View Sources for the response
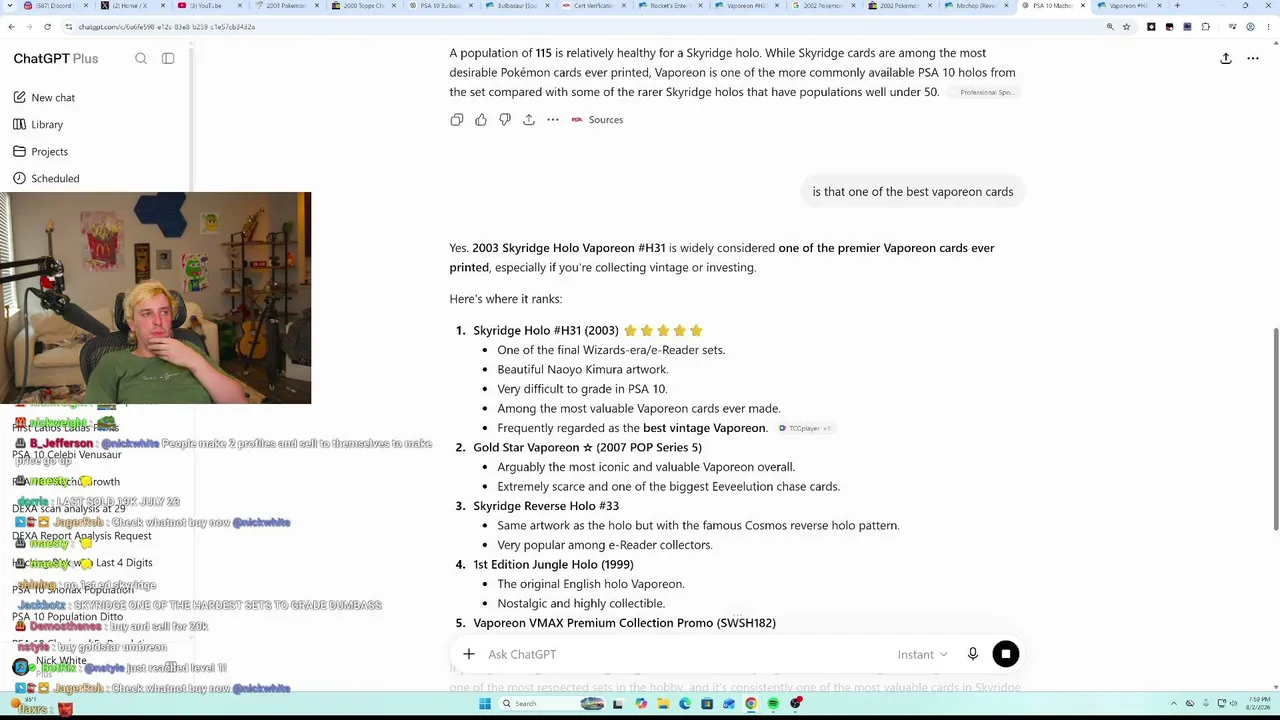This screenshot has height=720, width=1280. [597, 120]
